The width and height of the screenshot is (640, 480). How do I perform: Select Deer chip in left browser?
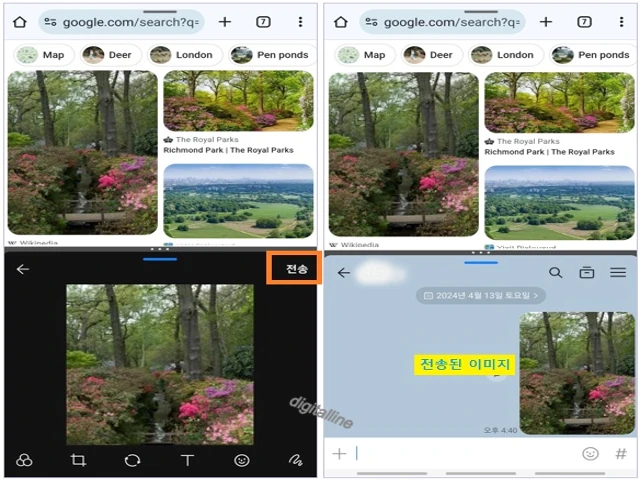(111, 55)
